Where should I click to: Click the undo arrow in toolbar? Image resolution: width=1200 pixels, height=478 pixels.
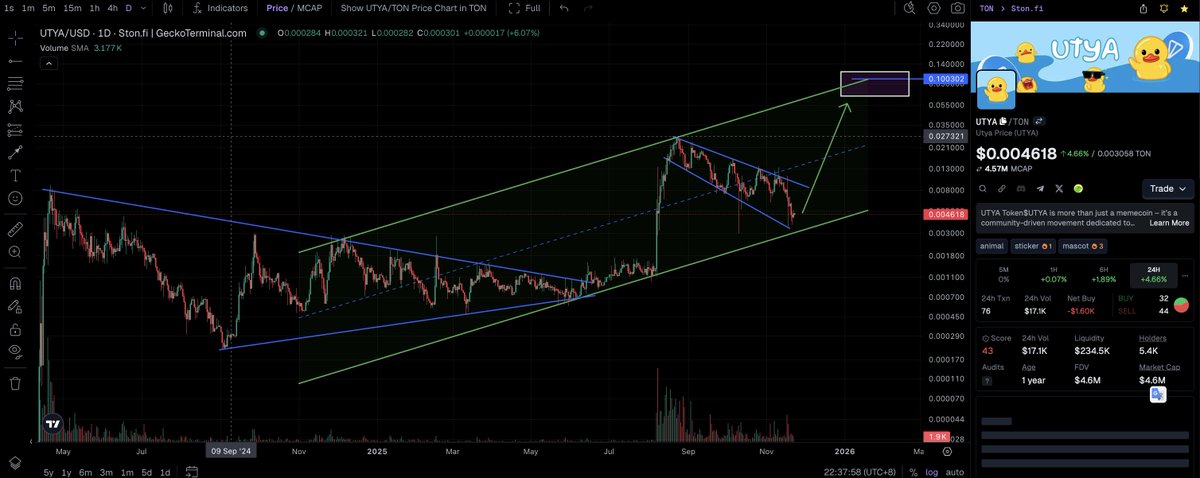click(565, 8)
